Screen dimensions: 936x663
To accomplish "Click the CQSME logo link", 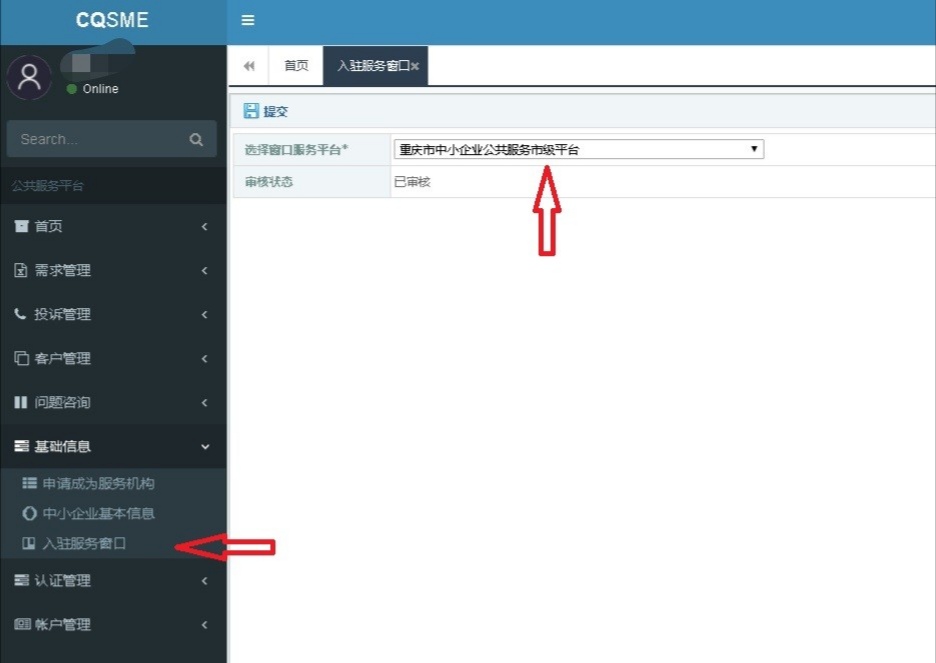I will pos(112,20).
